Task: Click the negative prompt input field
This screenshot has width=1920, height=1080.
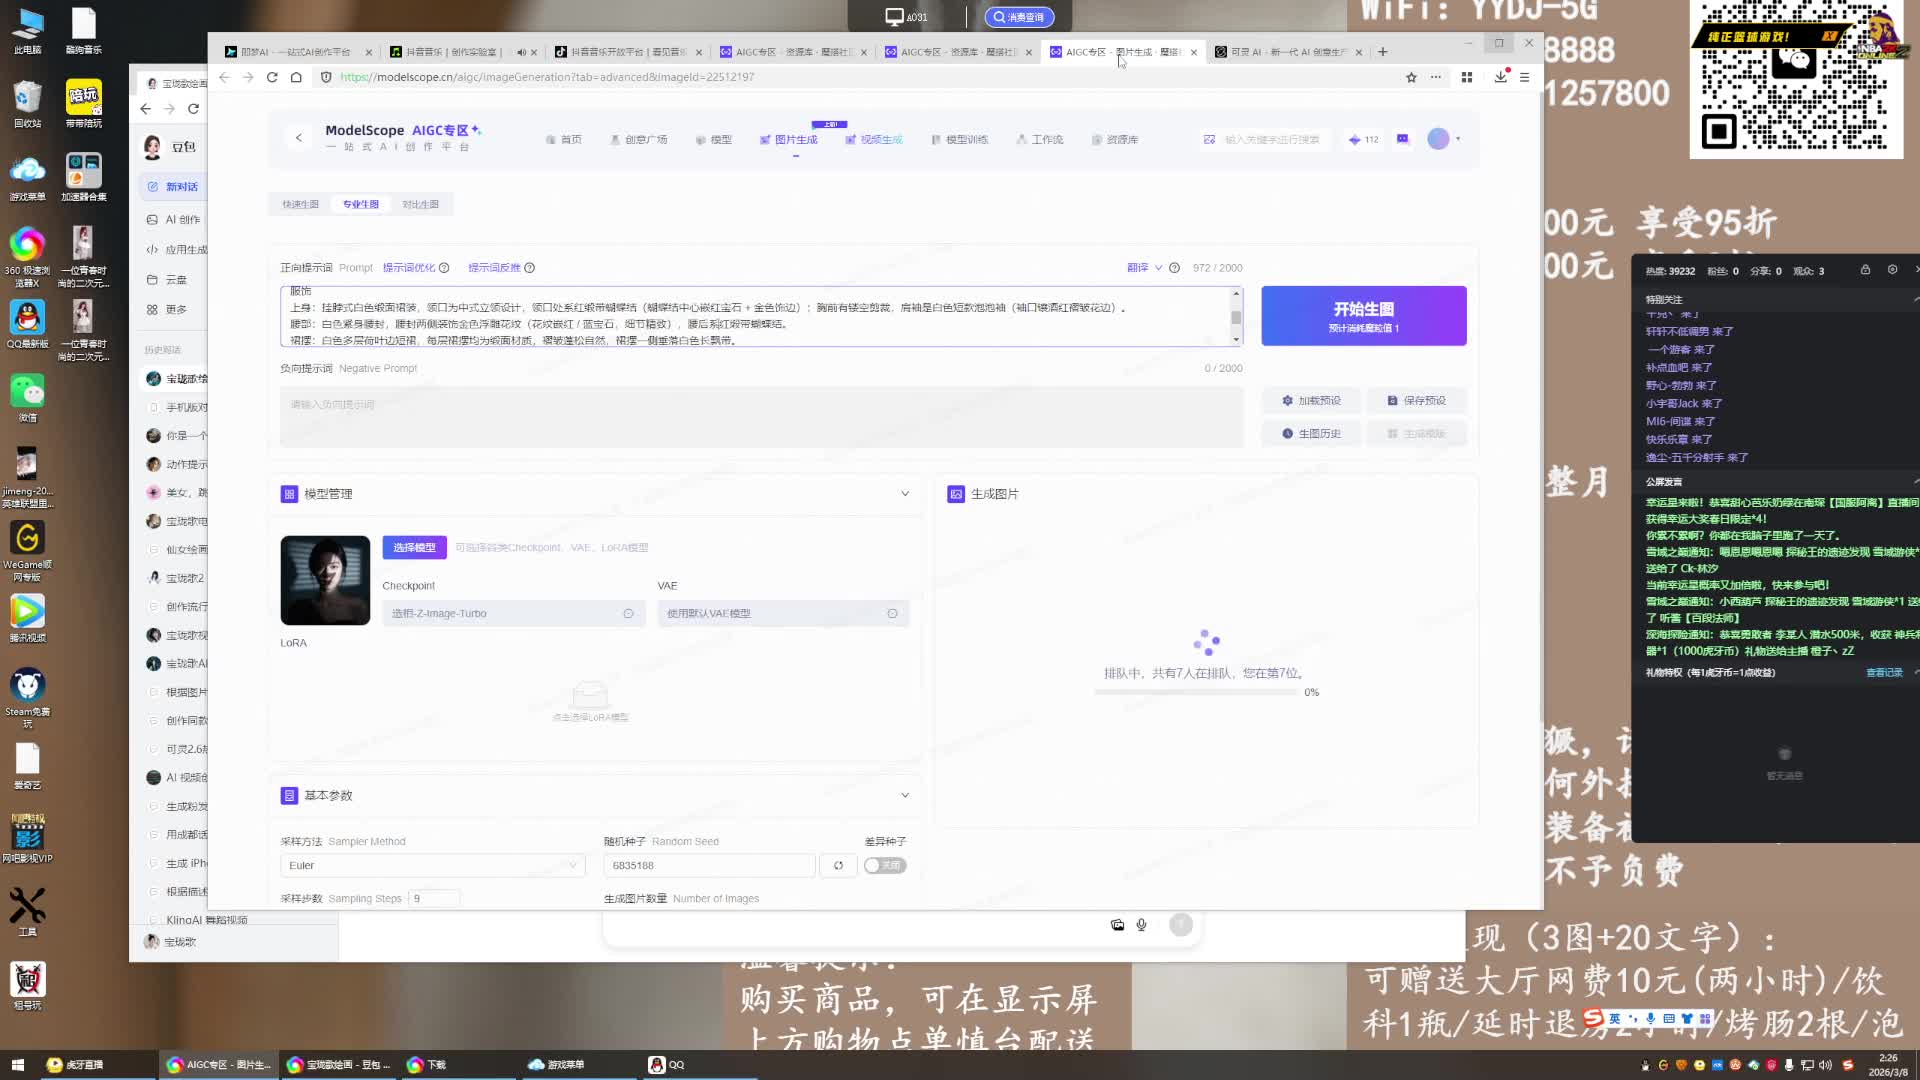Action: pyautogui.click(x=760, y=415)
